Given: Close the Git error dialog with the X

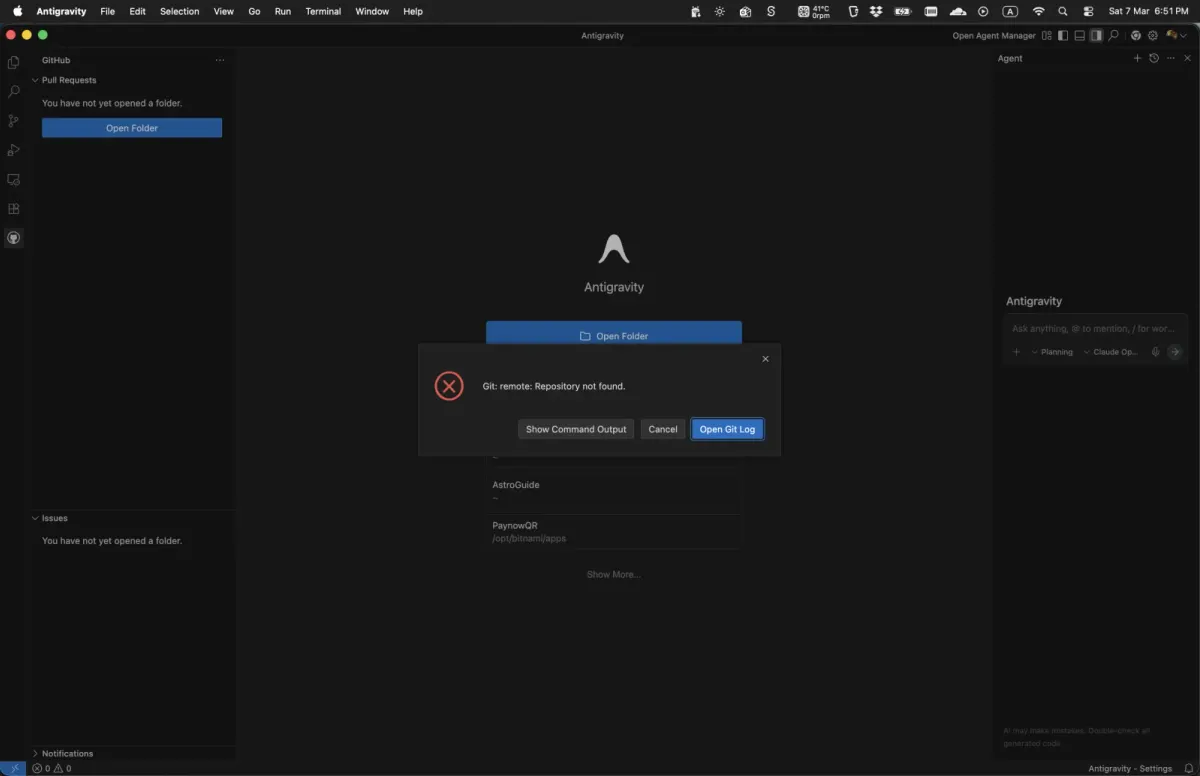Looking at the screenshot, I should point(766,359).
